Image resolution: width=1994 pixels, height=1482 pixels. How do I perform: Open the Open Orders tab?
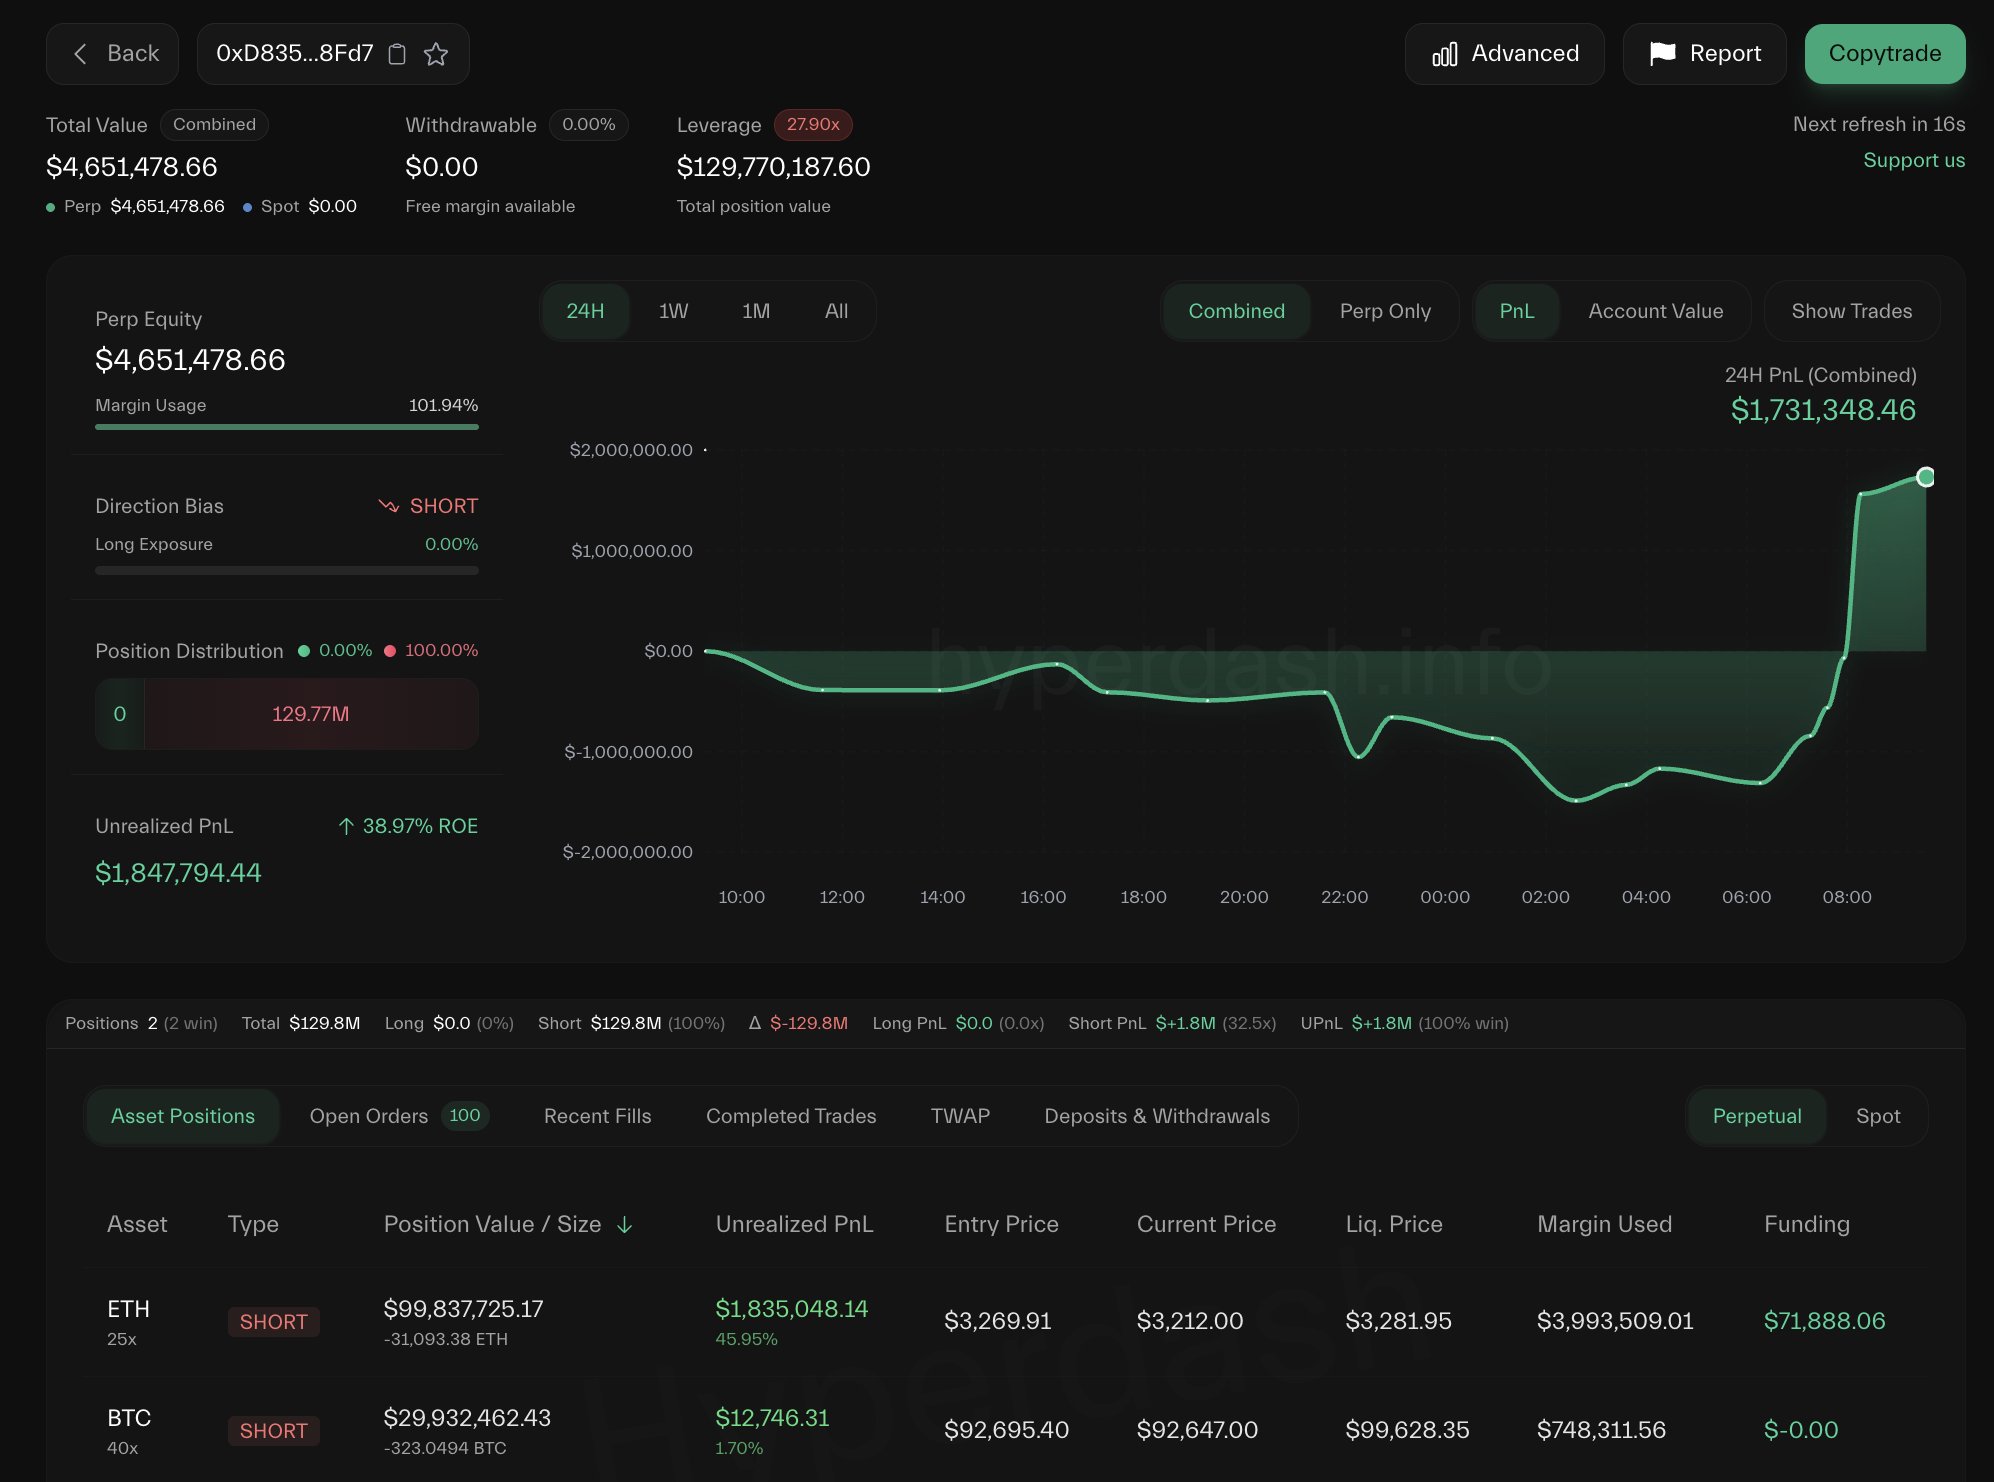click(x=369, y=1116)
